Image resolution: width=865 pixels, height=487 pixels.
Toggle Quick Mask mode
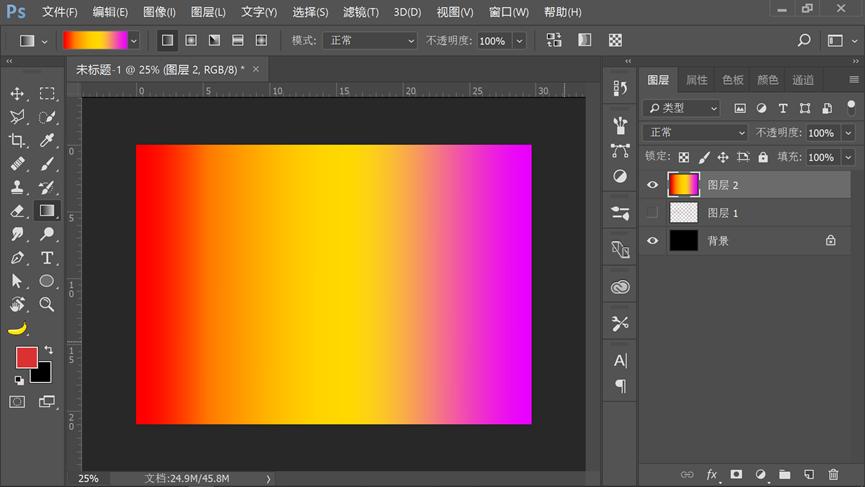point(17,402)
